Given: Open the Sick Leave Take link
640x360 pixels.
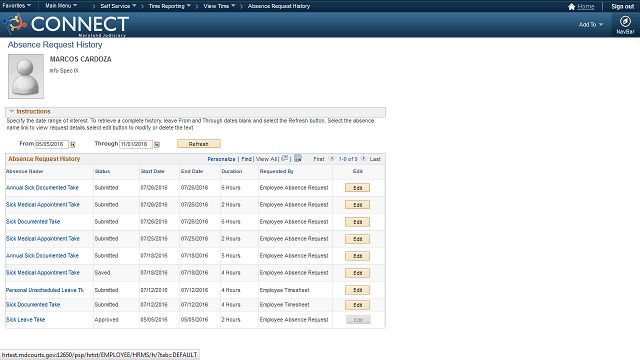Looking at the screenshot, I should tap(25, 320).
